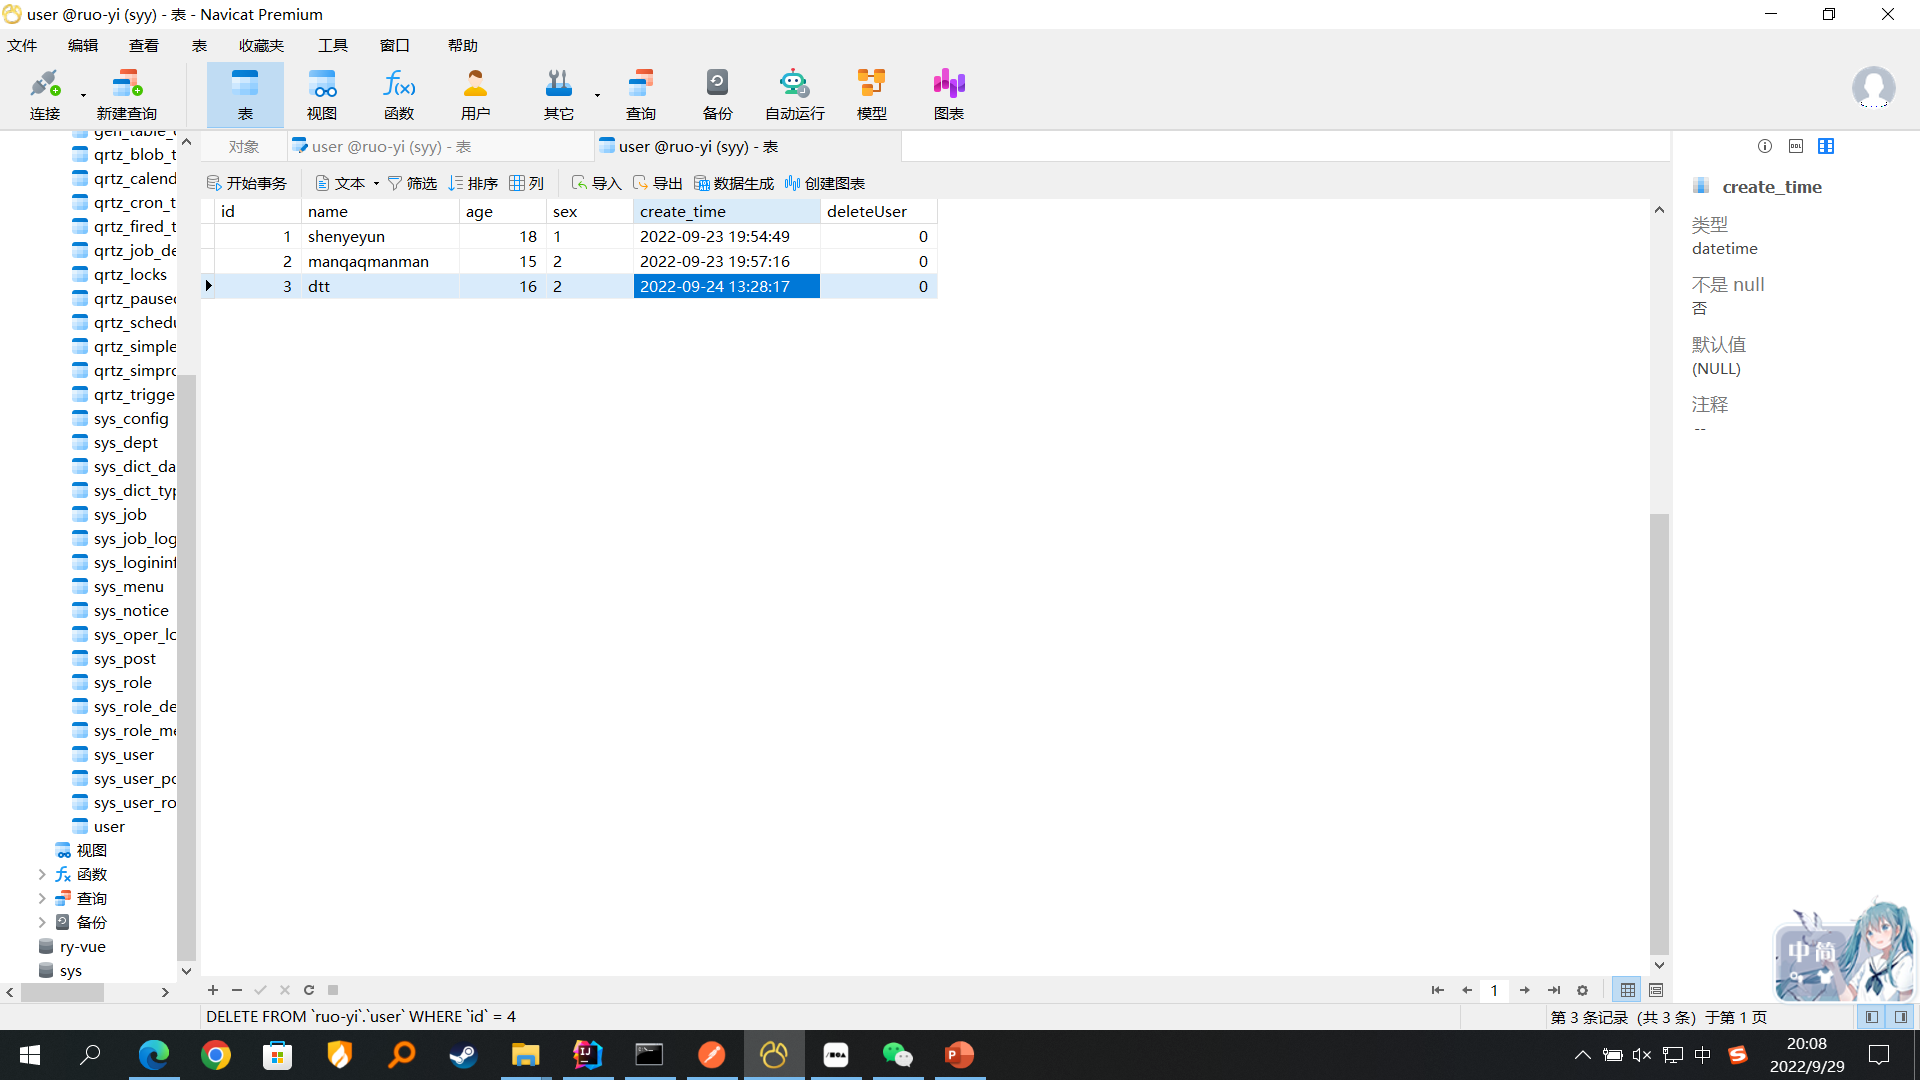Image resolution: width=1920 pixels, height=1080 pixels.
Task: Switch to grid view mode
Action: pos(1628,990)
